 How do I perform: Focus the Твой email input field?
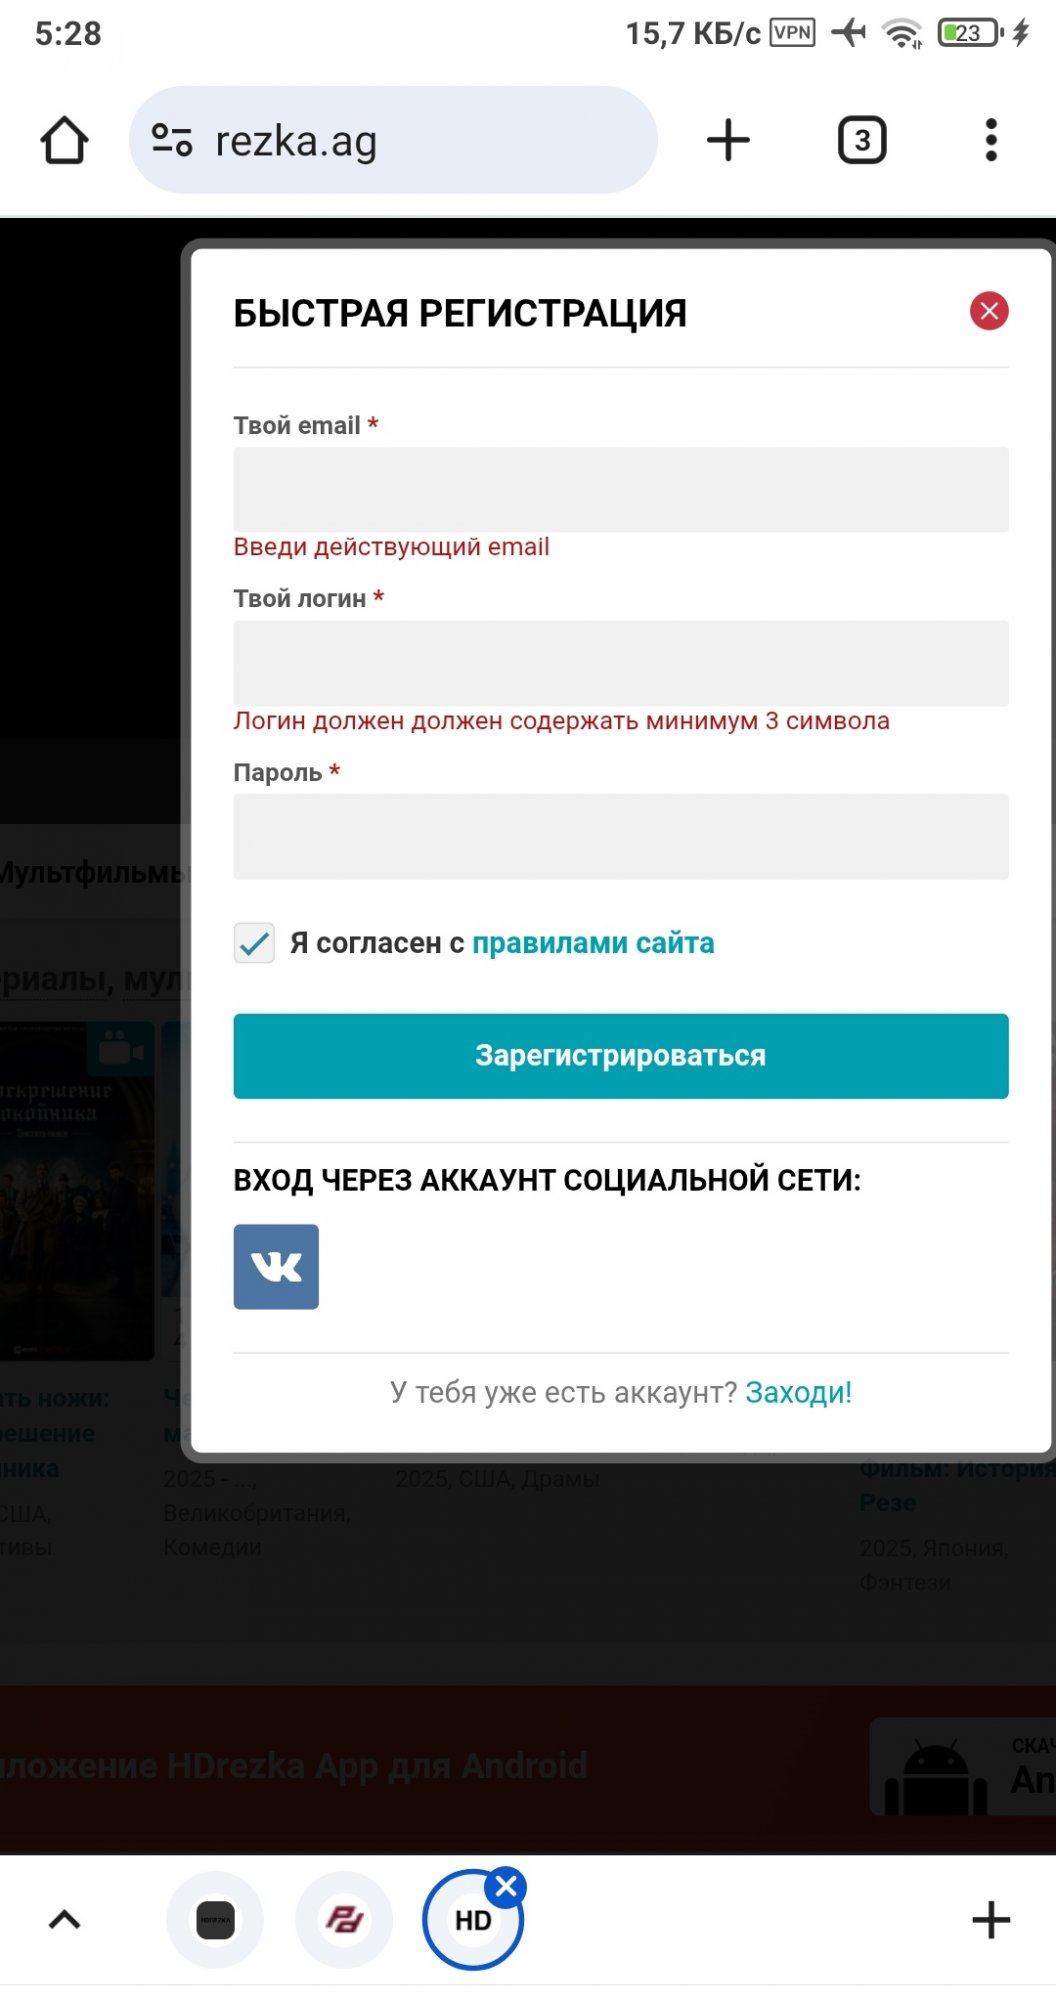621,489
